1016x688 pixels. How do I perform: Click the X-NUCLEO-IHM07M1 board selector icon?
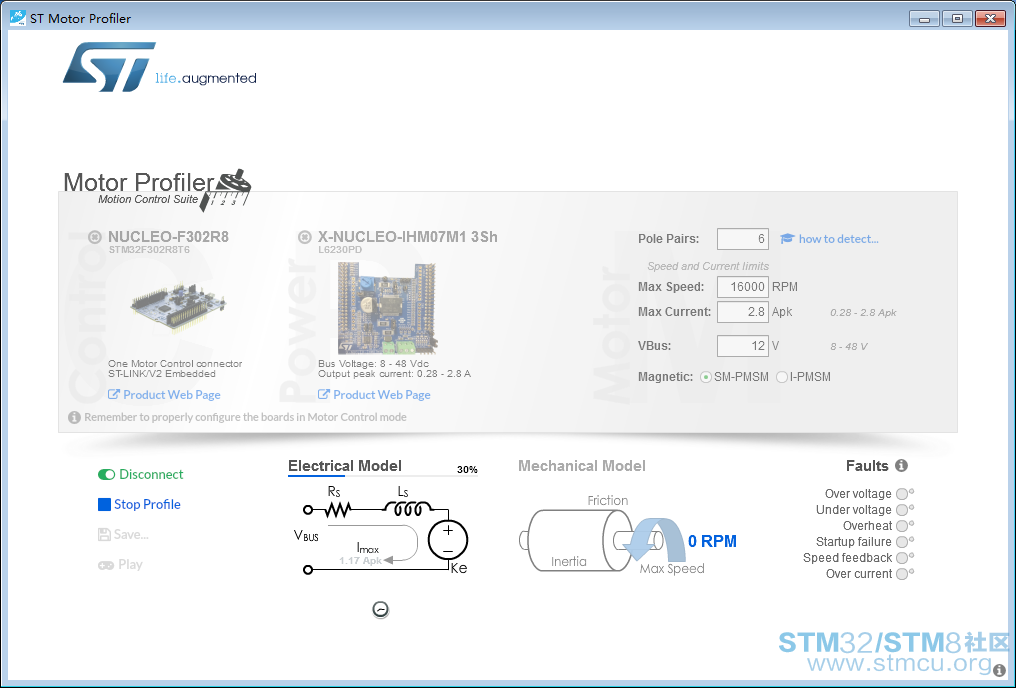[305, 237]
